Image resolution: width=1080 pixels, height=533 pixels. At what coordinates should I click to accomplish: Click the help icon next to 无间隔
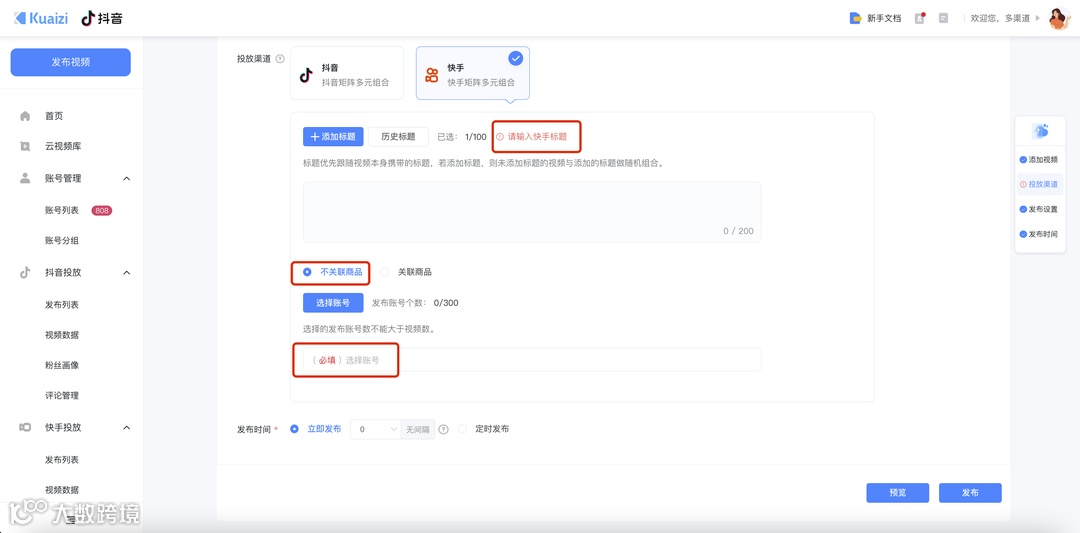(x=444, y=429)
